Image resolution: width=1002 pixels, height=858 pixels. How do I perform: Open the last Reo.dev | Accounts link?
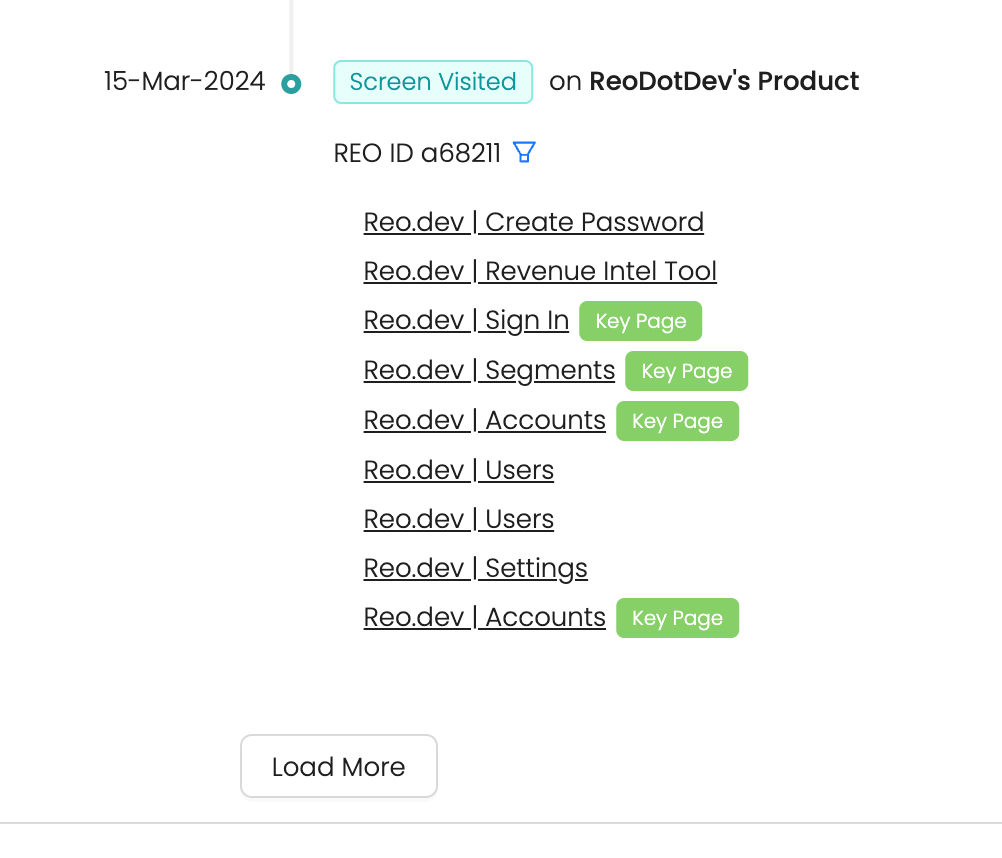(484, 617)
